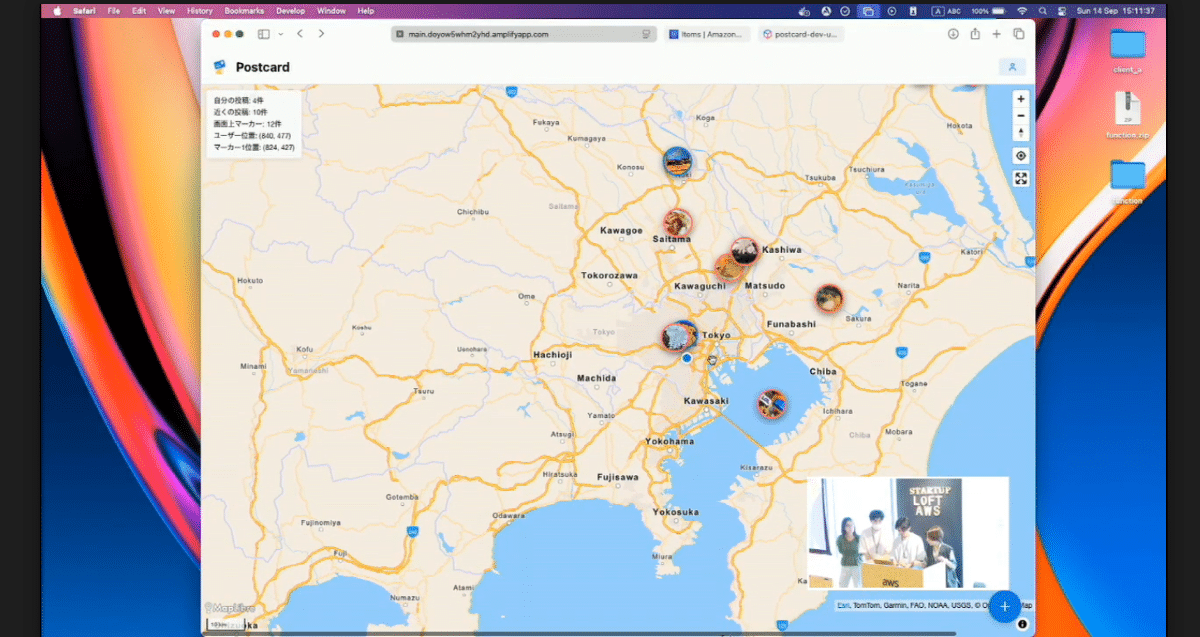Click the Esri attribution link
The image size is (1200, 637).
(x=843, y=605)
